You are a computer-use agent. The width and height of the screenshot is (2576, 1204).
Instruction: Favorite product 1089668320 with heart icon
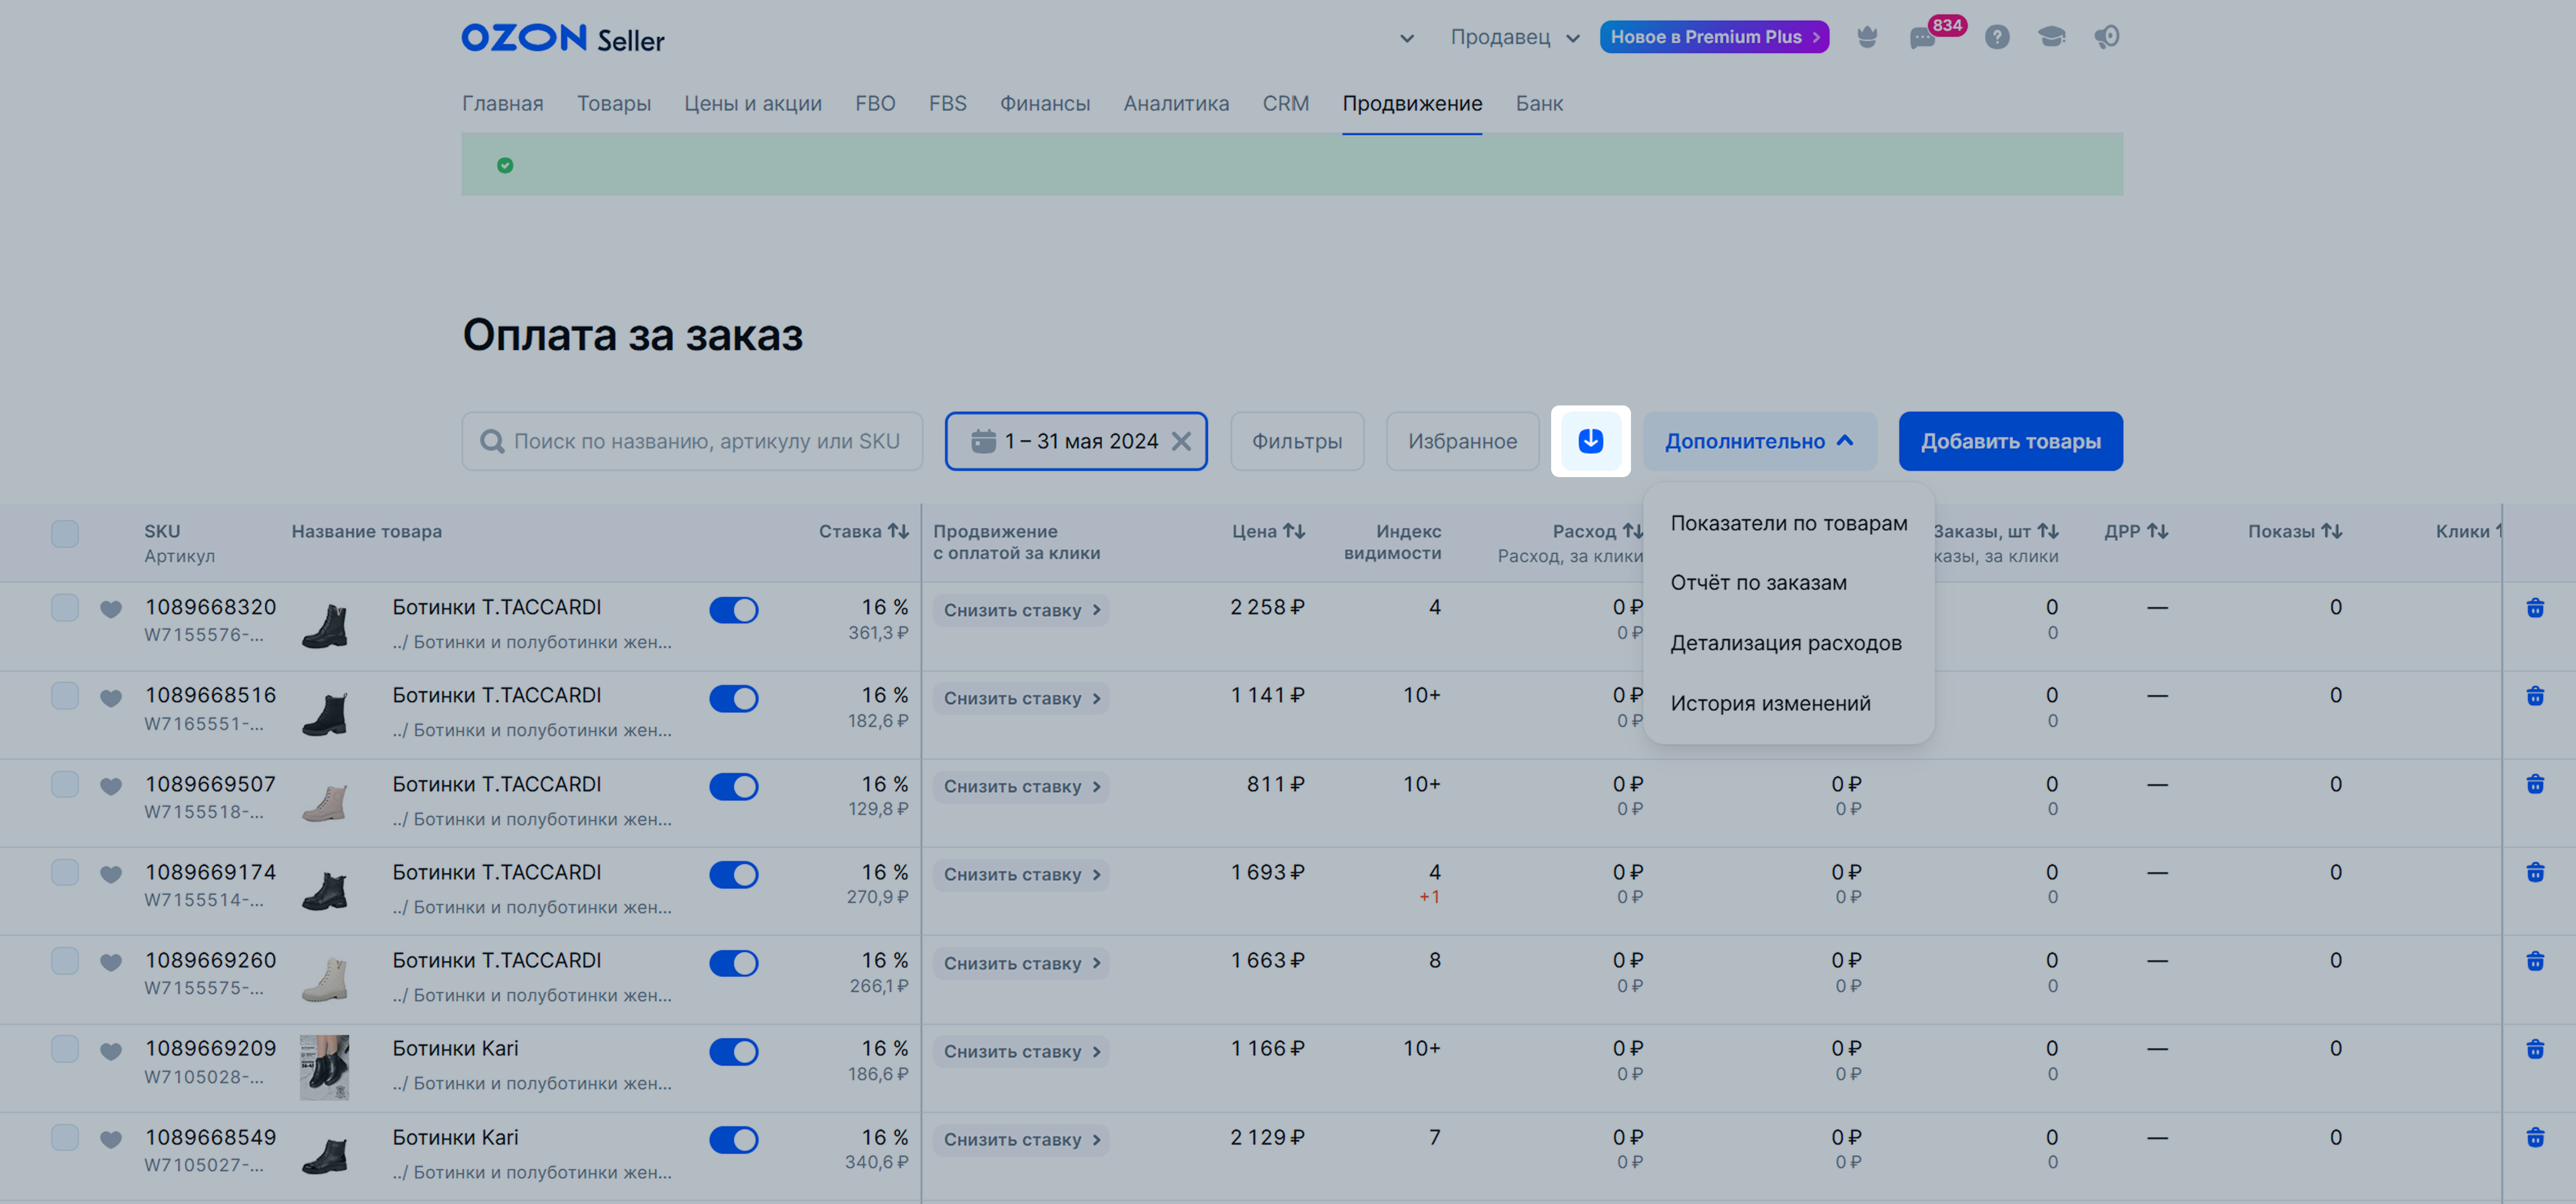[111, 609]
